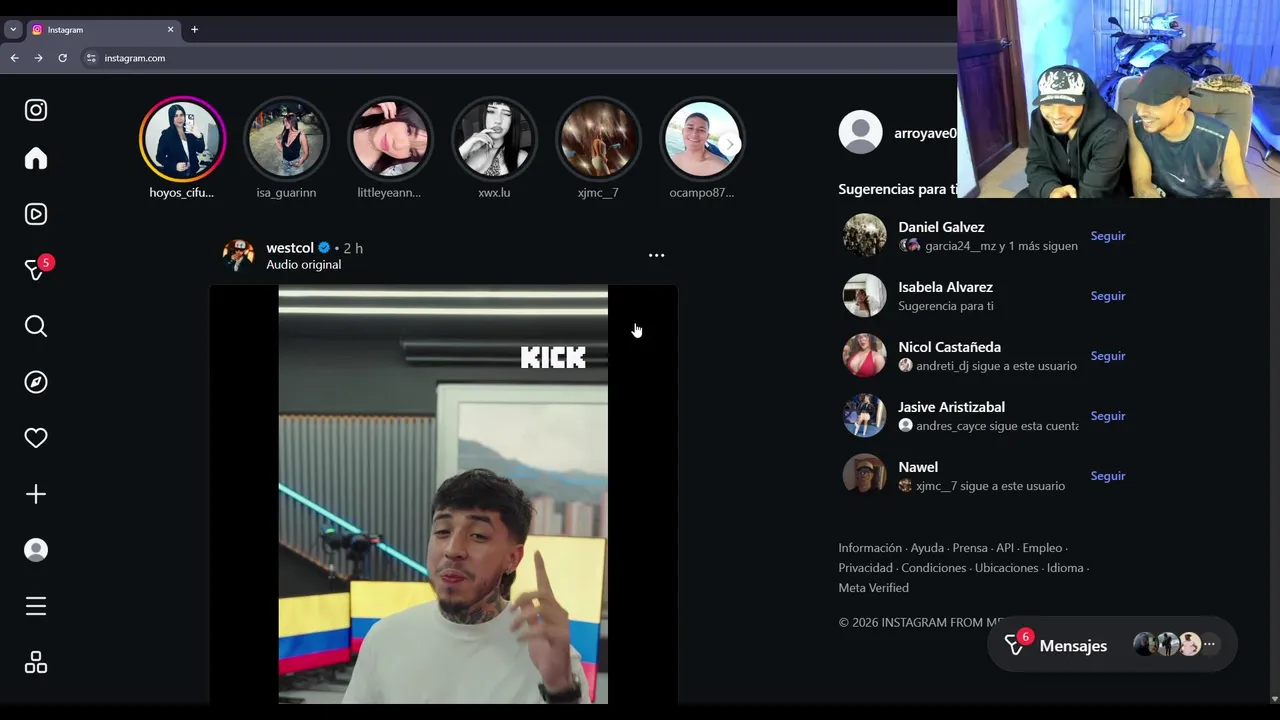Image resolution: width=1280 pixels, height=720 pixels.
Task: Open Isabela Alvarez profile name
Action: click(x=945, y=287)
